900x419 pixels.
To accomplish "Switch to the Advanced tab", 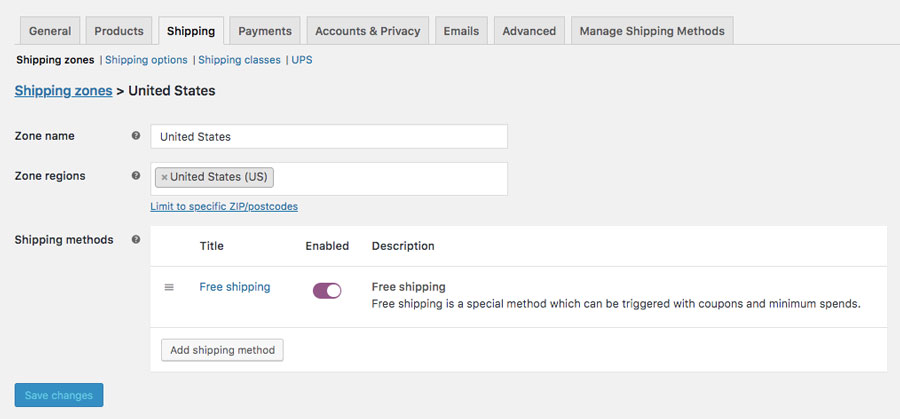I will point(529,31).
